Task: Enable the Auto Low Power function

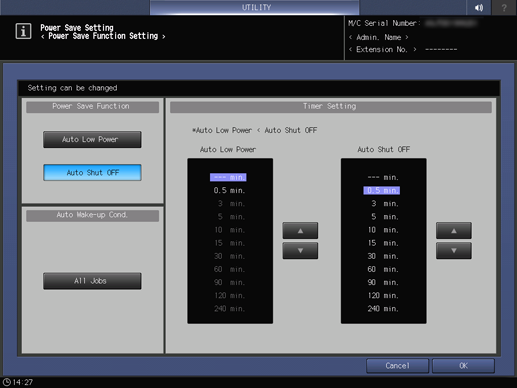Action: coord(92,139)
